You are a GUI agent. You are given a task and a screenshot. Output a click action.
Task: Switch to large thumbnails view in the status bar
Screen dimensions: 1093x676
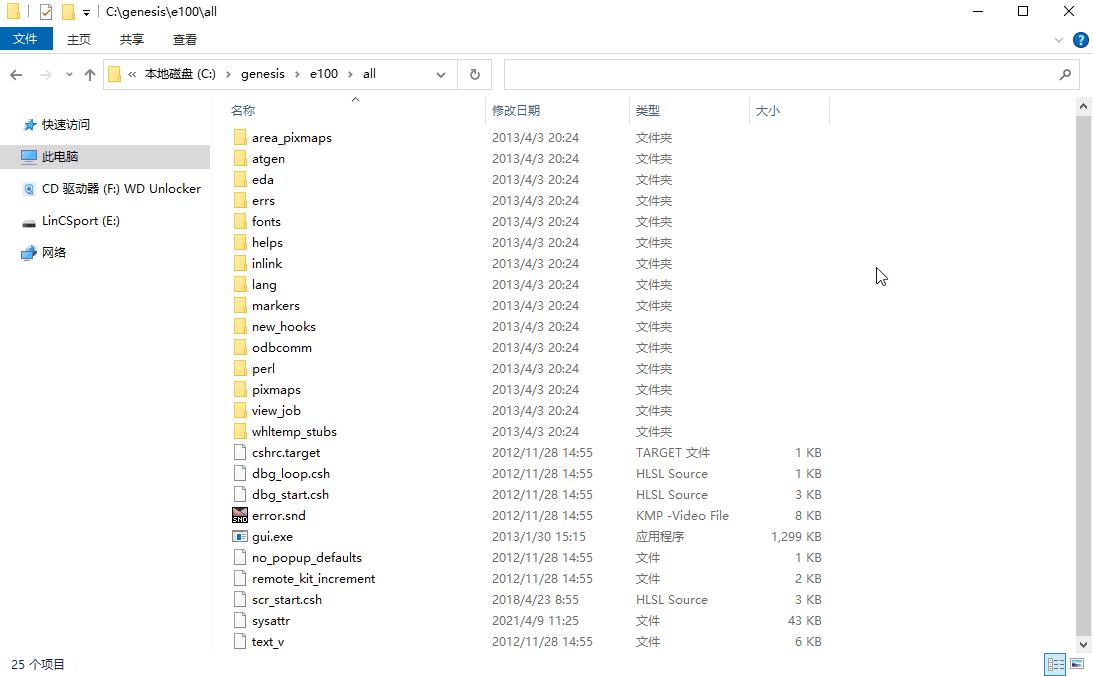tap(1077, 664)
